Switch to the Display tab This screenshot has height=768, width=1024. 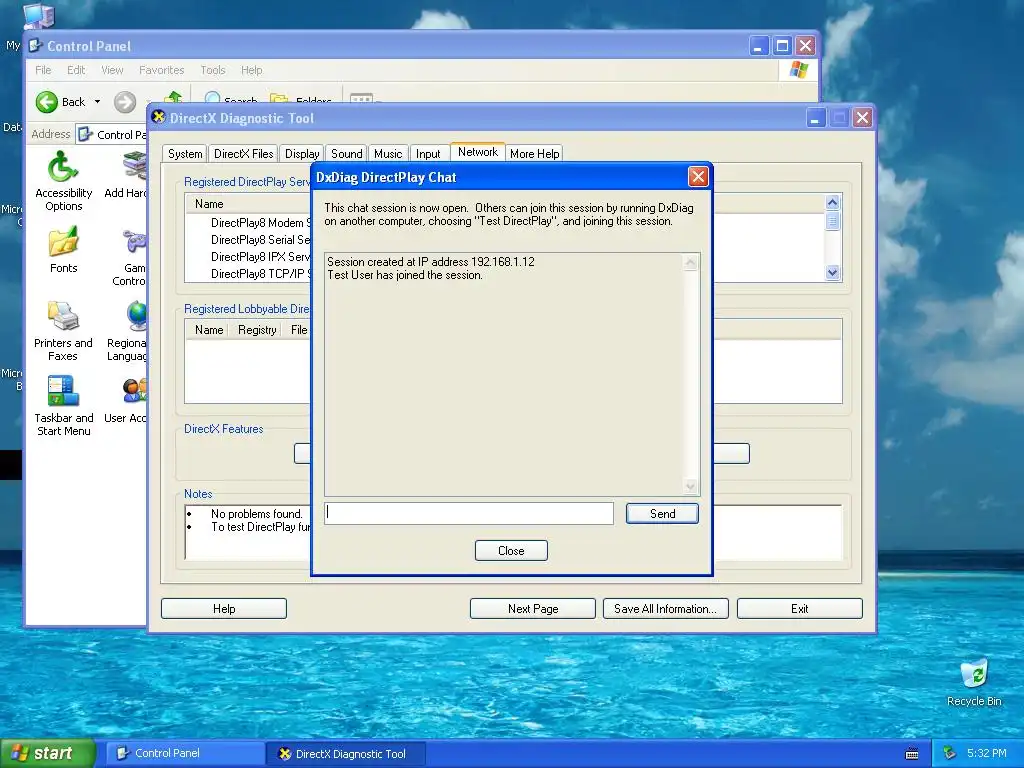(x=302, y=153)
